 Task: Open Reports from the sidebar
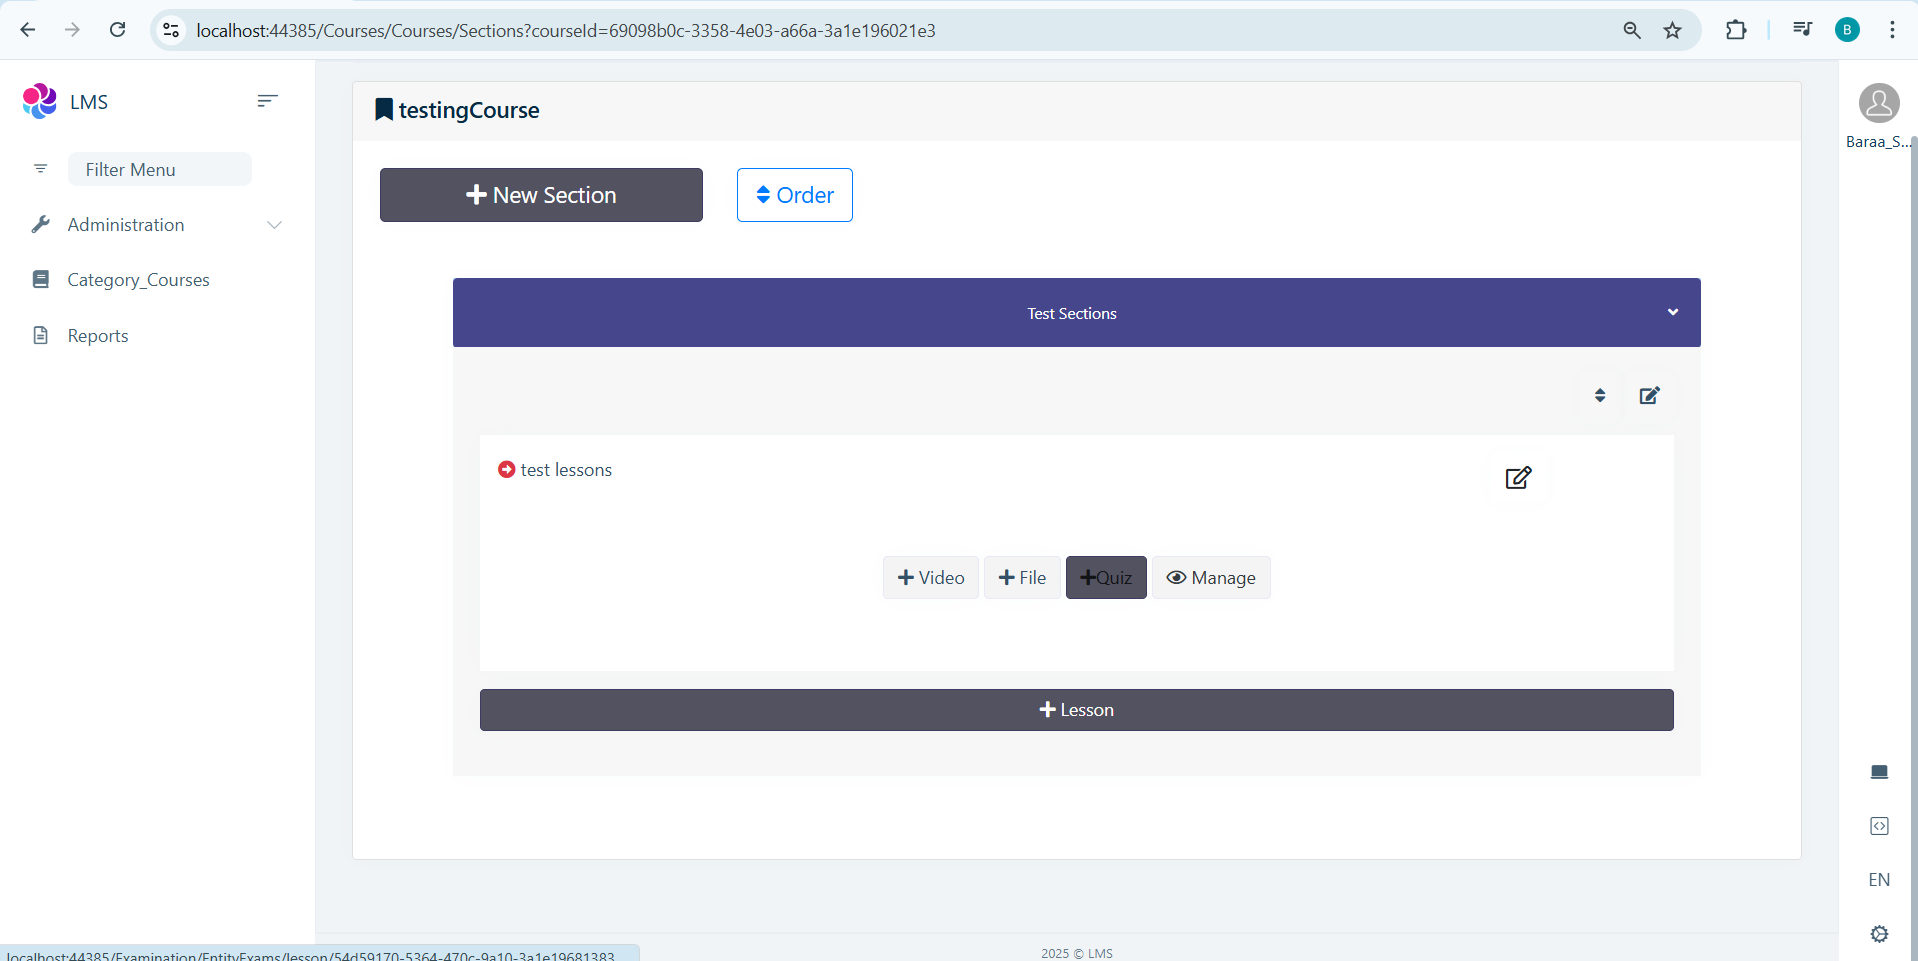(x=98, y=335)
